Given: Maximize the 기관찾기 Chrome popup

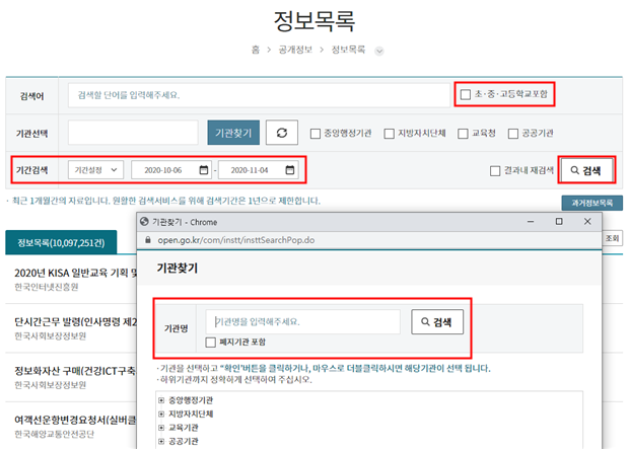Looking at the screenshot, I should pyautogui.click(x=559, y=221).
